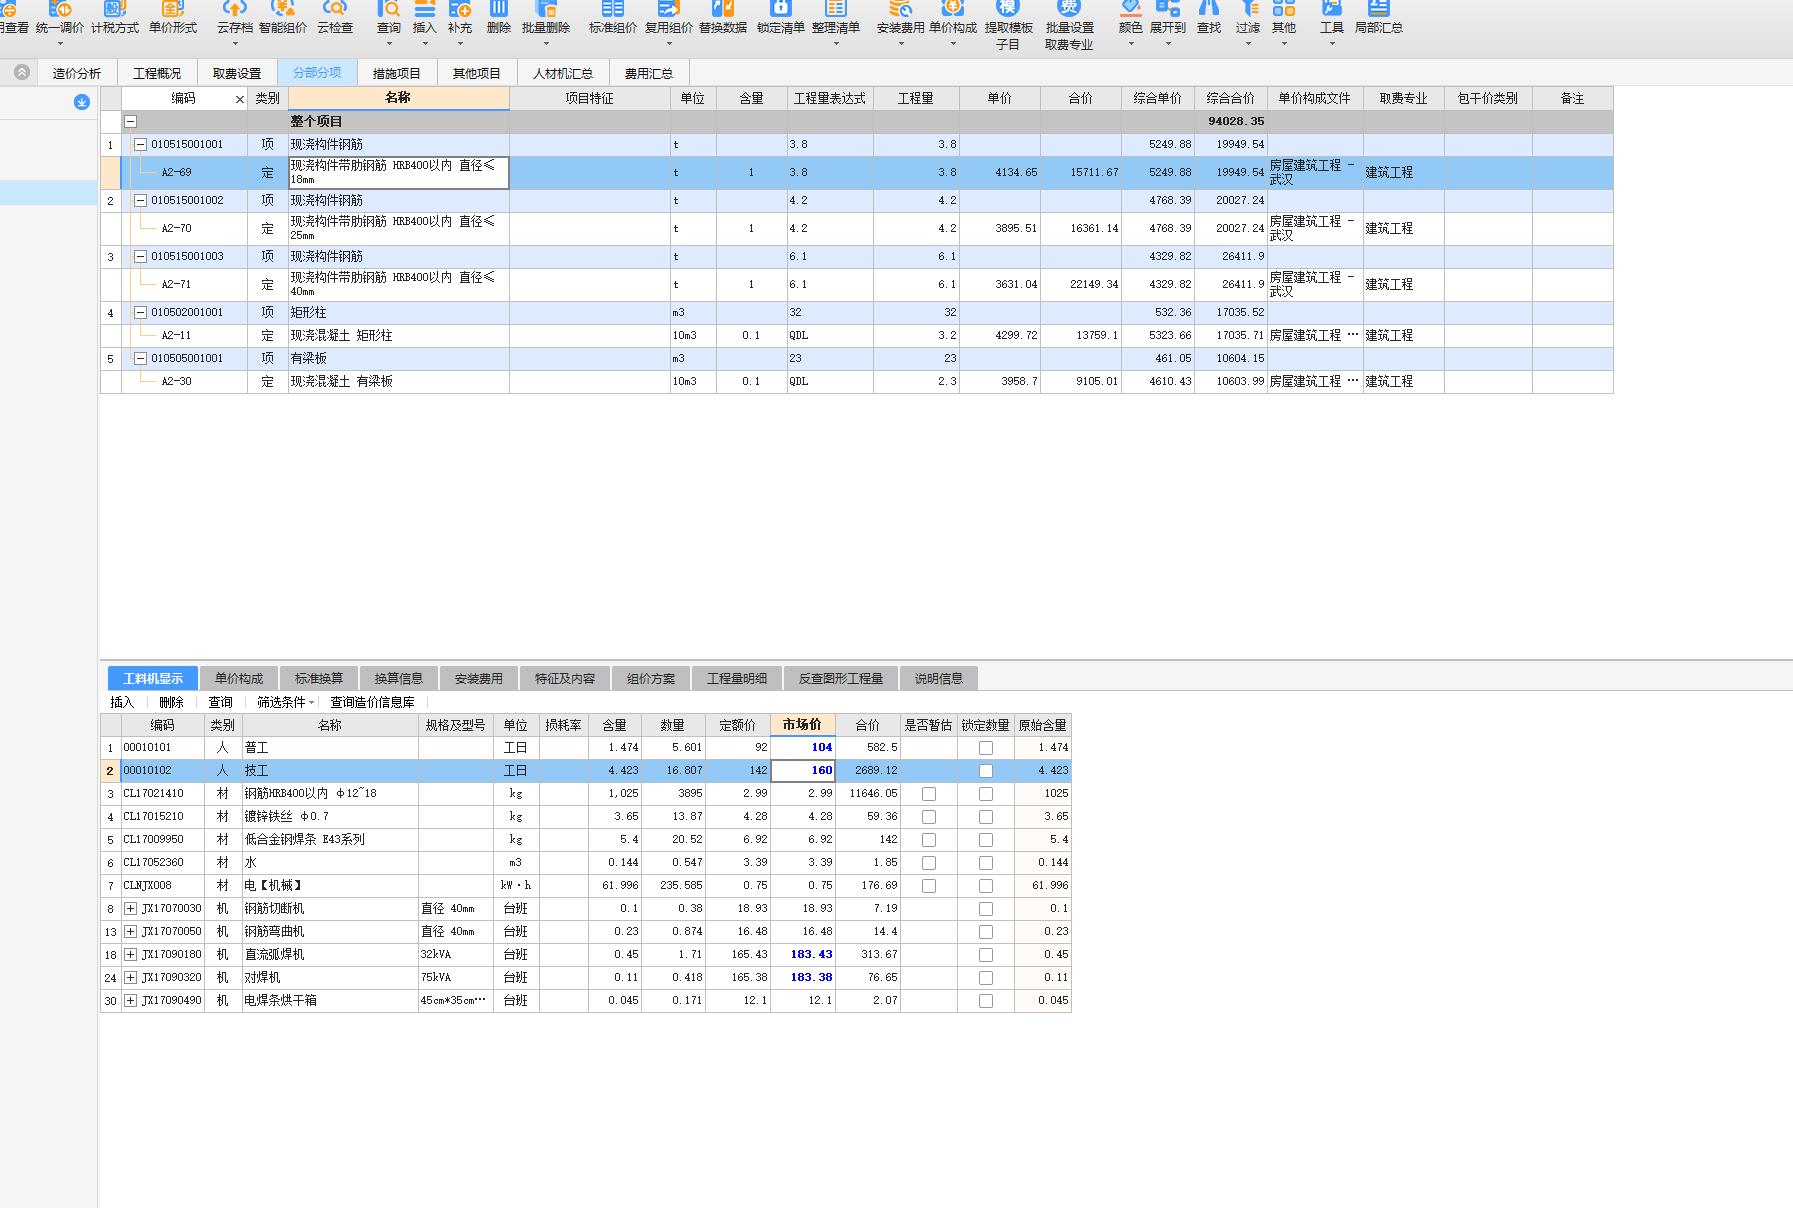Open the 统一调价 toolbar tool
This screenshot has height=1208, width=1793.
[60, 18]
